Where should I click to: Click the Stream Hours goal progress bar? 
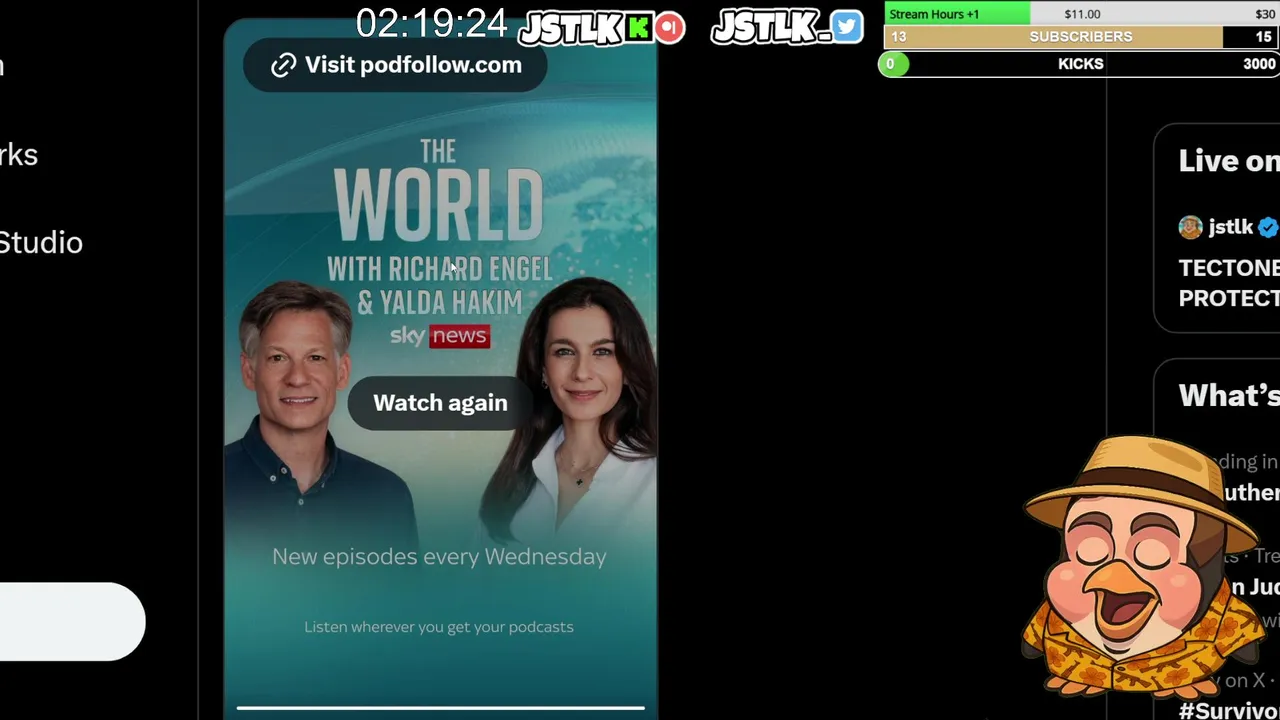1081,14
